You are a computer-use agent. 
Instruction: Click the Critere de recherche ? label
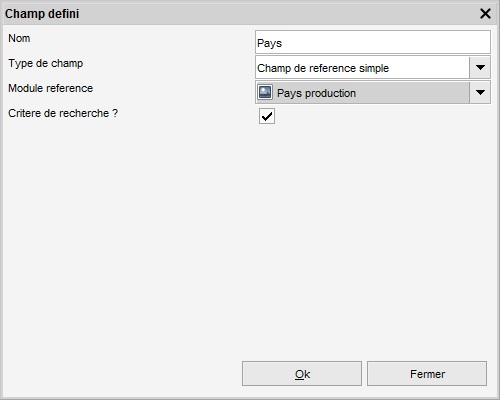[x=63, y=113]
